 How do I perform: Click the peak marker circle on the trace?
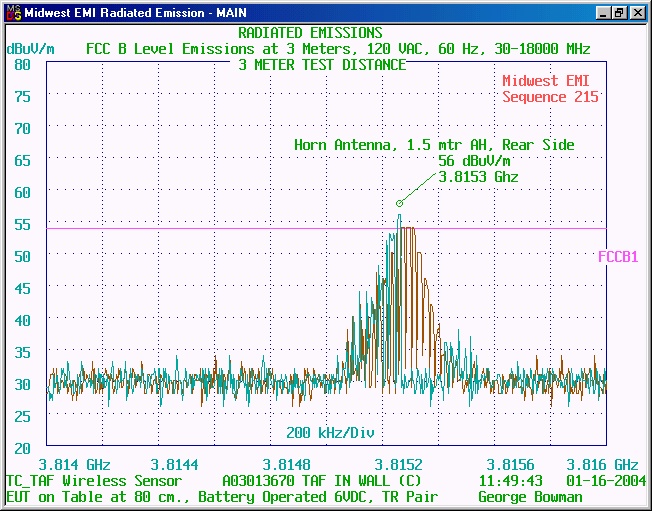tap(399, 203)
